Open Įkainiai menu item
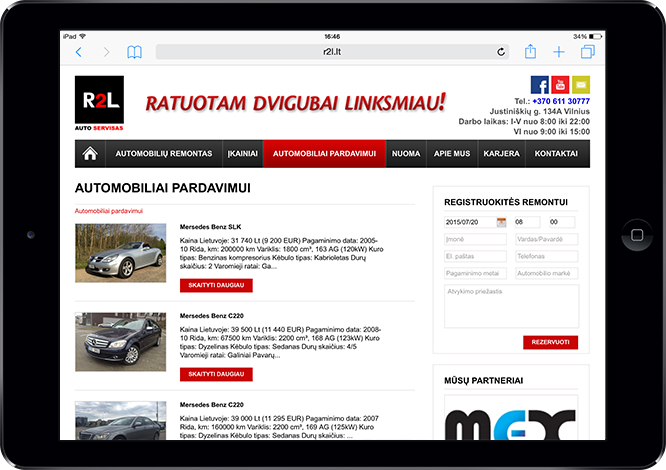 pyautogui.click(x=243, y=154)
